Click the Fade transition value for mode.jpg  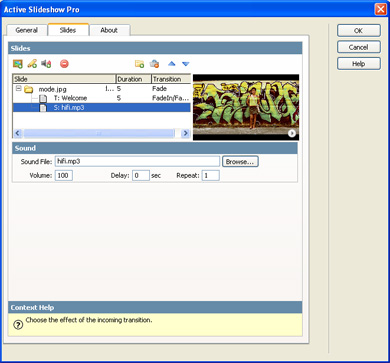pyautogui.click(x=159, y=89)
